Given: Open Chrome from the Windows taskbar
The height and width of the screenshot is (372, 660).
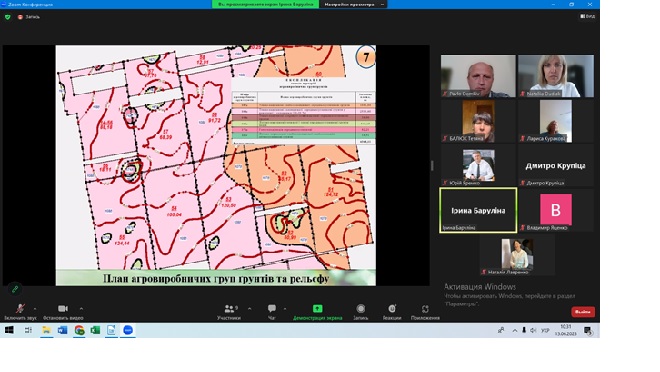Looking at the screenshot, I should click(x=79, y=330).
